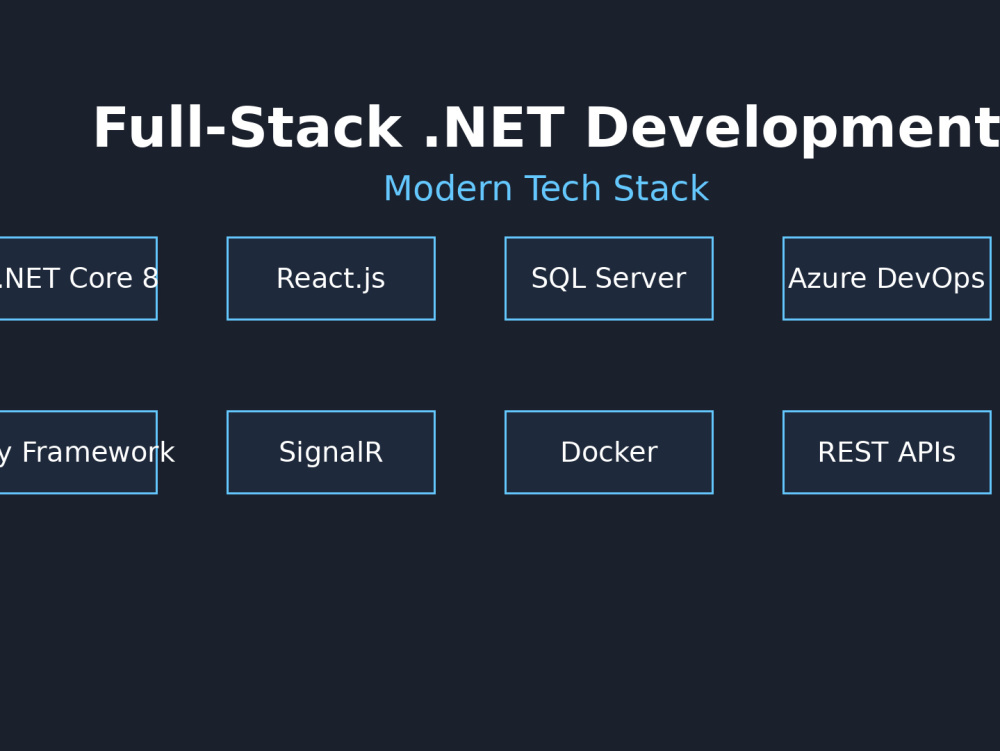Select the Azure DevOps box
This screenshot has height=751, width=1000.
point(887,279)
